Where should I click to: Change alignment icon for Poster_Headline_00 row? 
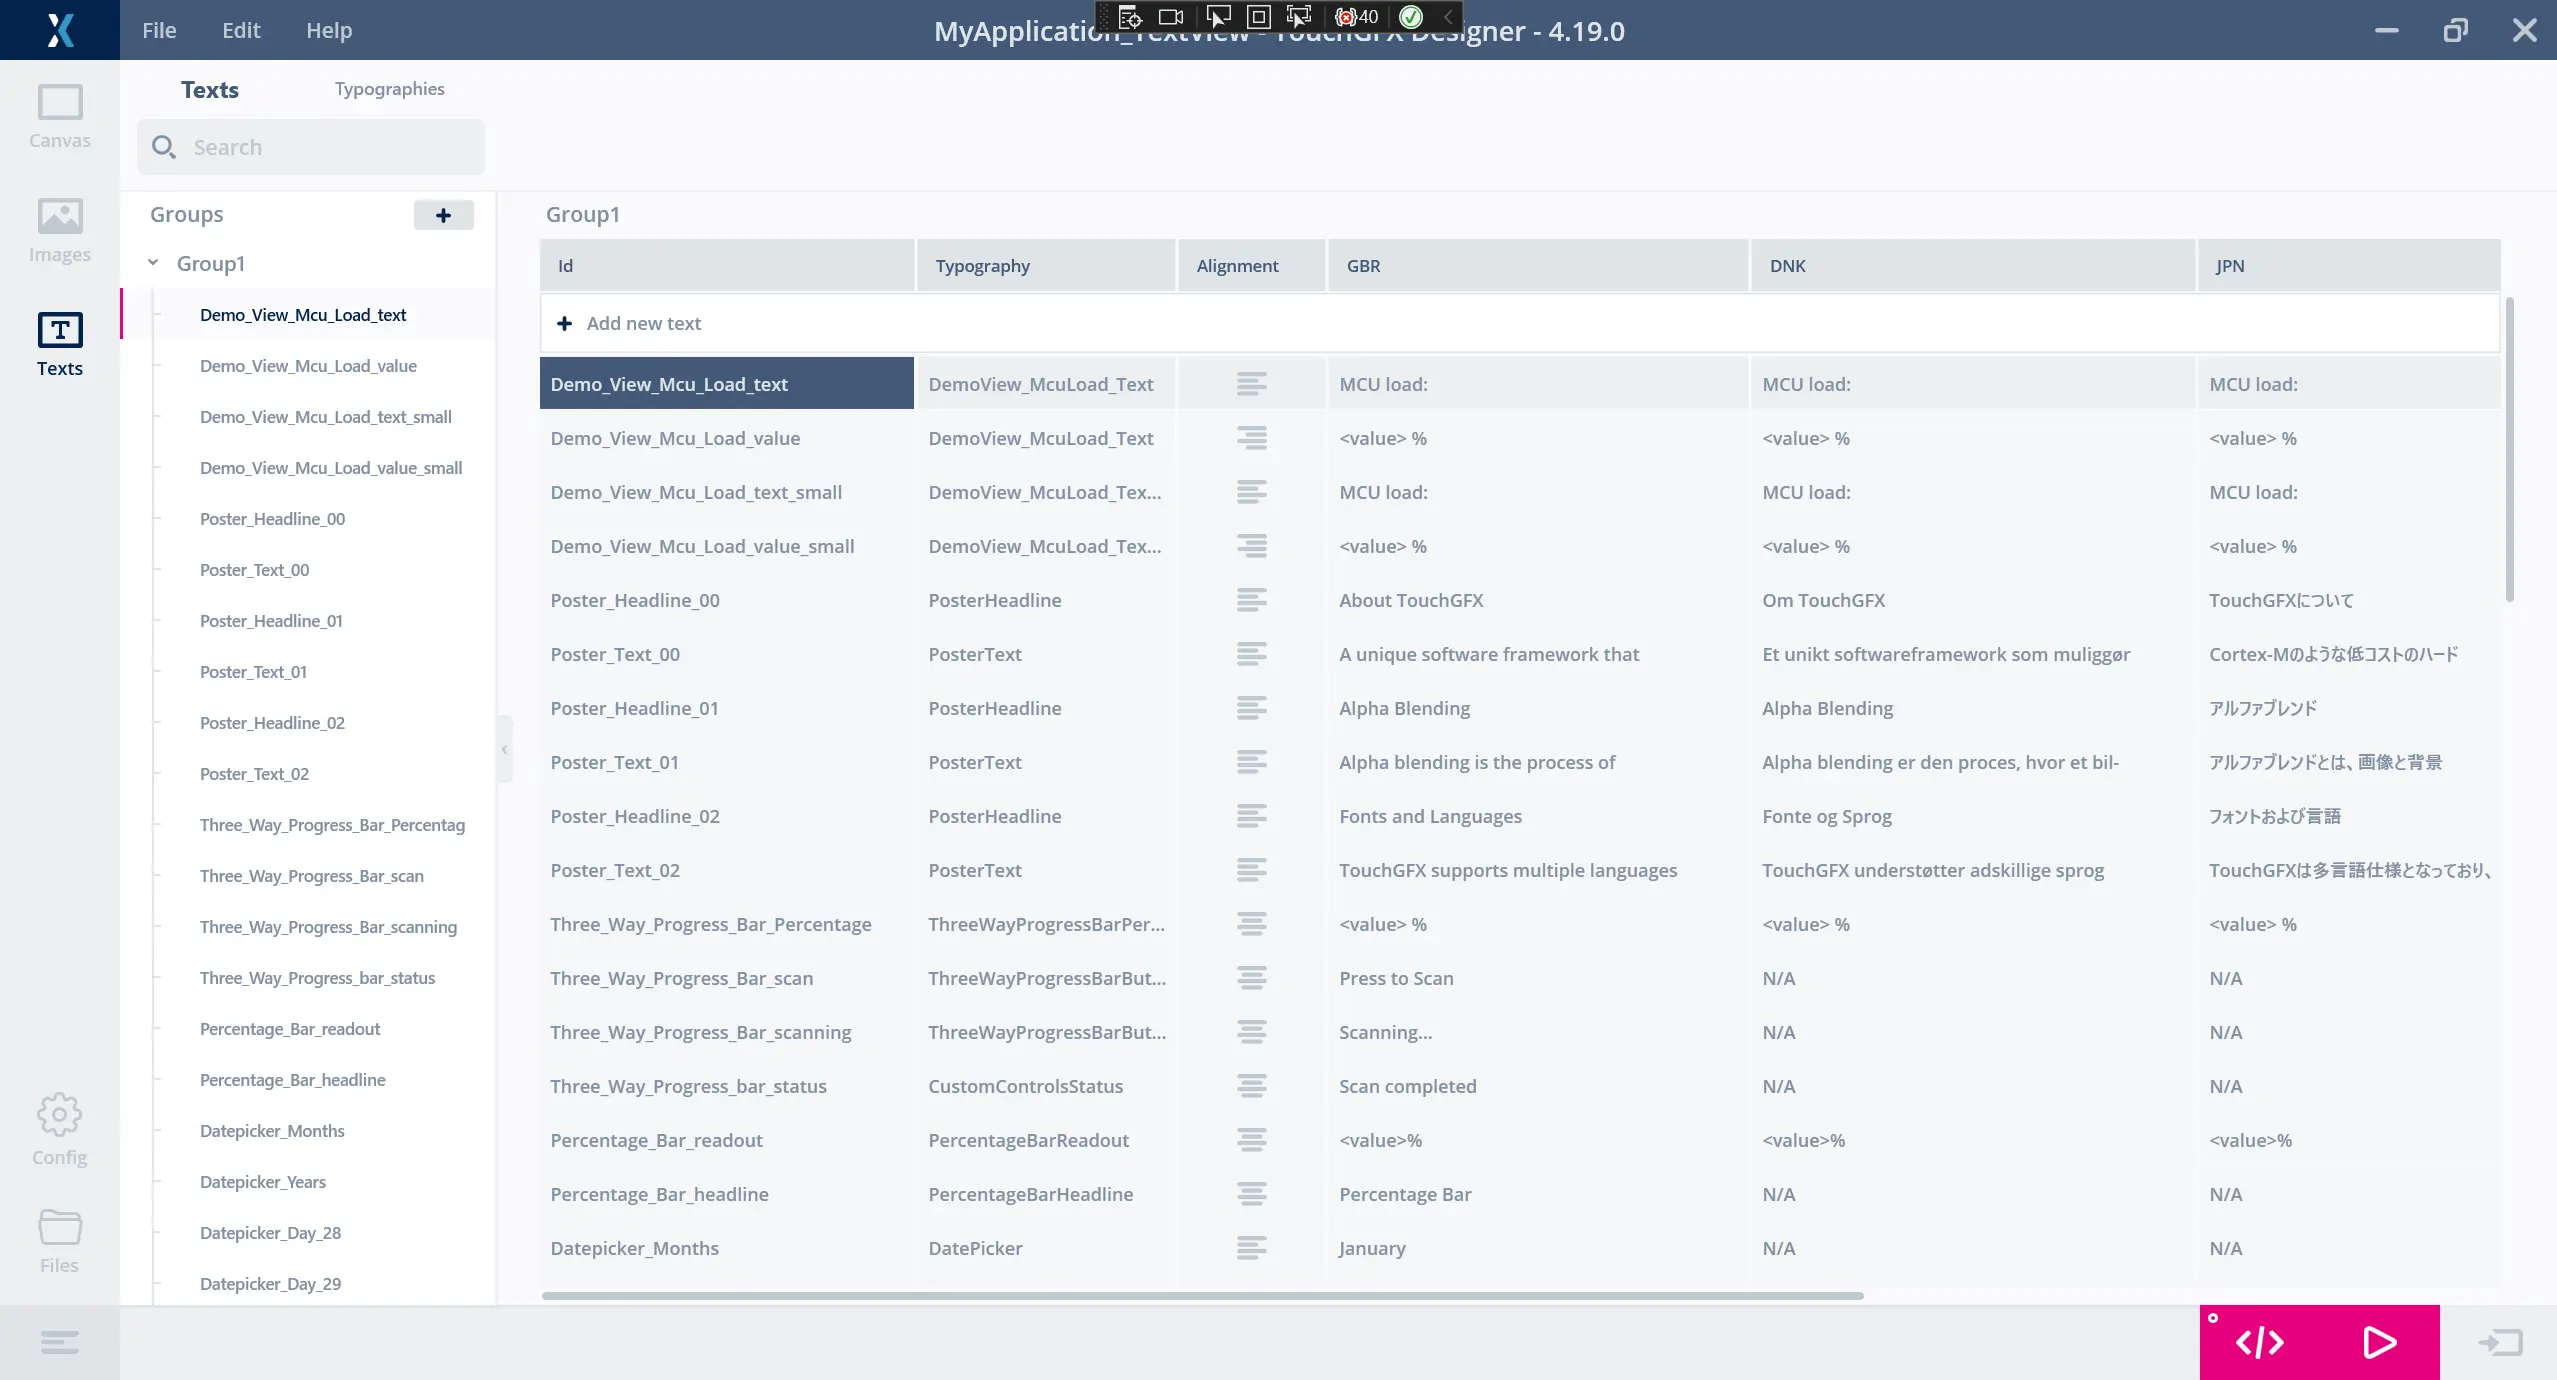click(x=1251, y=600)
